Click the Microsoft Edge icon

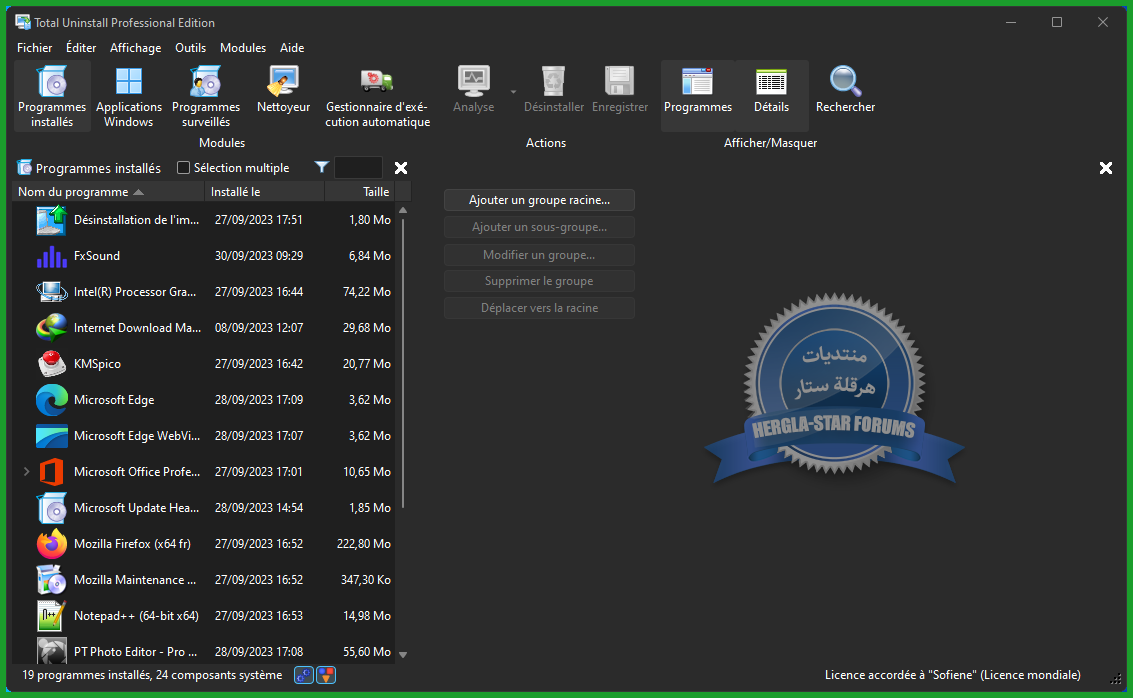[x=52, y=400]
